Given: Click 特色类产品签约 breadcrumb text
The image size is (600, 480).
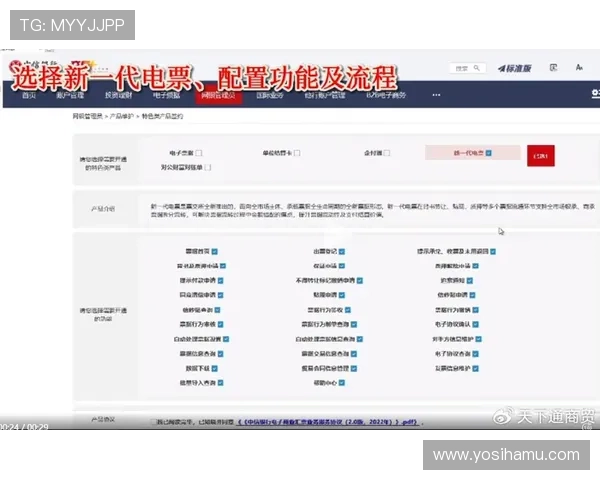Looking at the screenshot, I should coord(162,116).
